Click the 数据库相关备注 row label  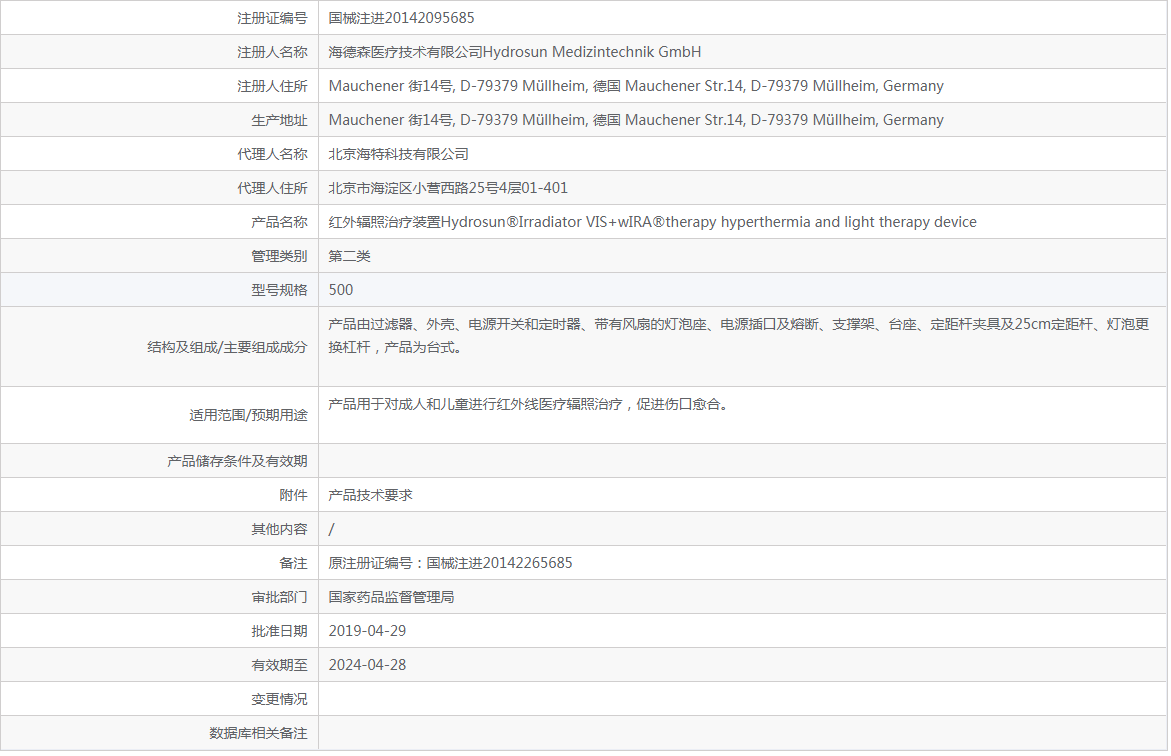pos(258,734)
